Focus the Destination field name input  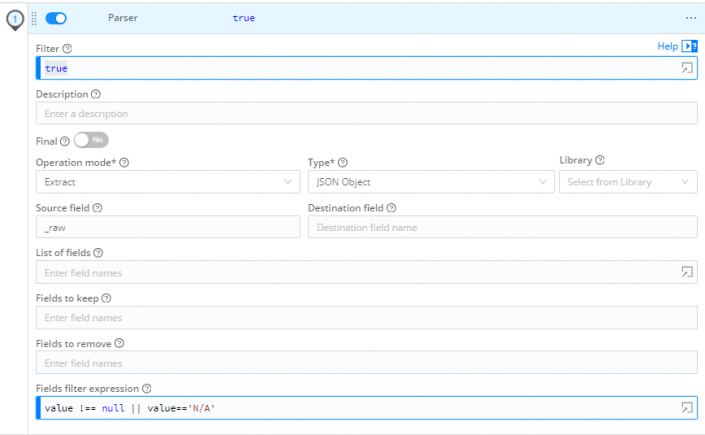502,227
